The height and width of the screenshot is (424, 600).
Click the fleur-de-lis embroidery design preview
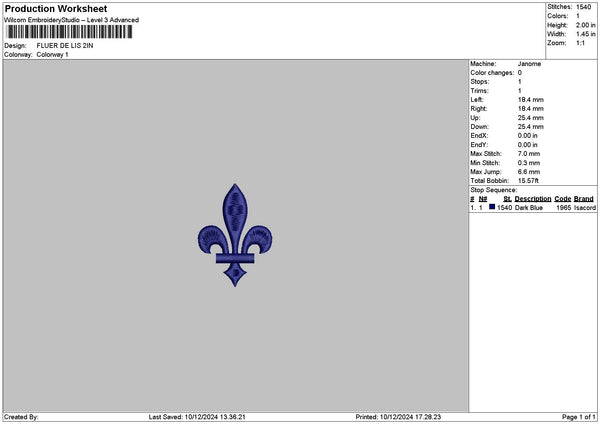[x=235, y=235]
